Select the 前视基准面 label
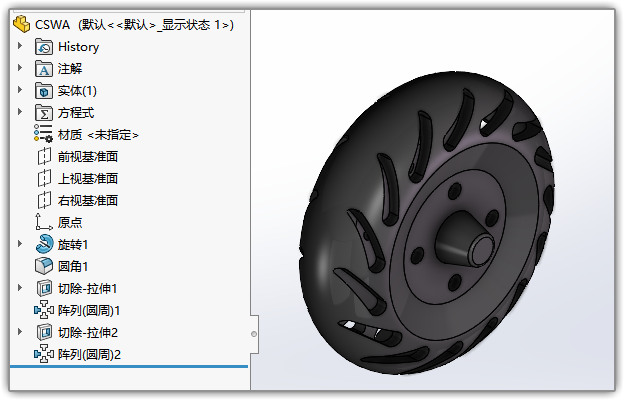This screenshot has width=624, height=400. [88, 156]
